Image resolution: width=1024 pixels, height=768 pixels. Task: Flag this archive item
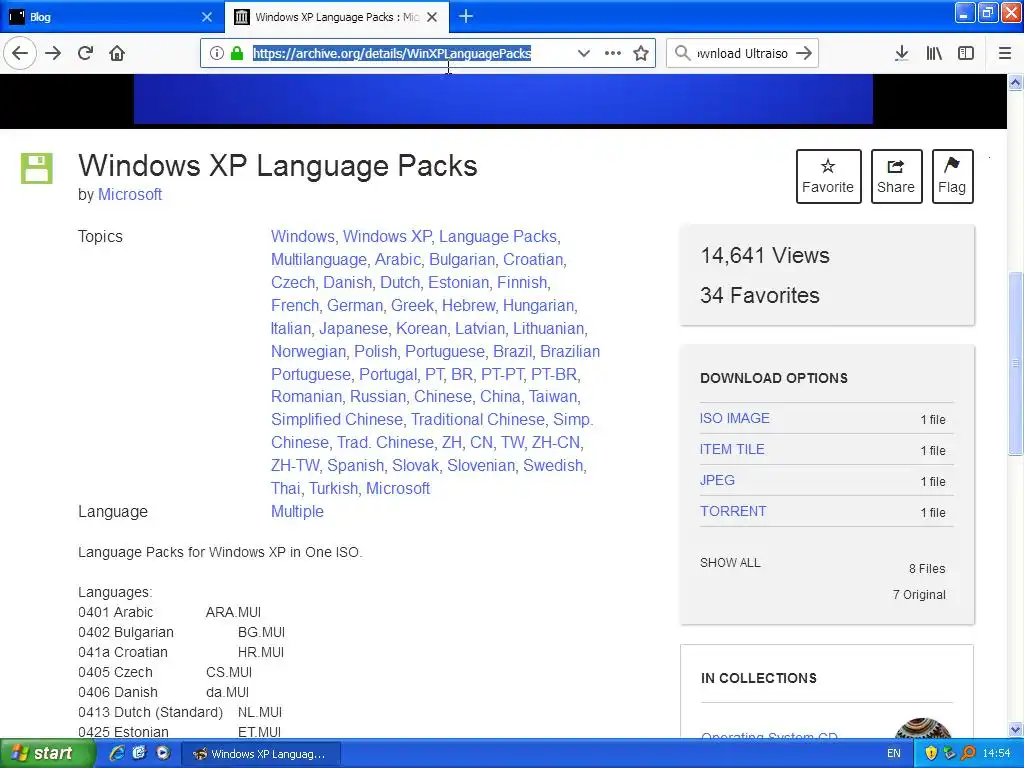[952, 176]
